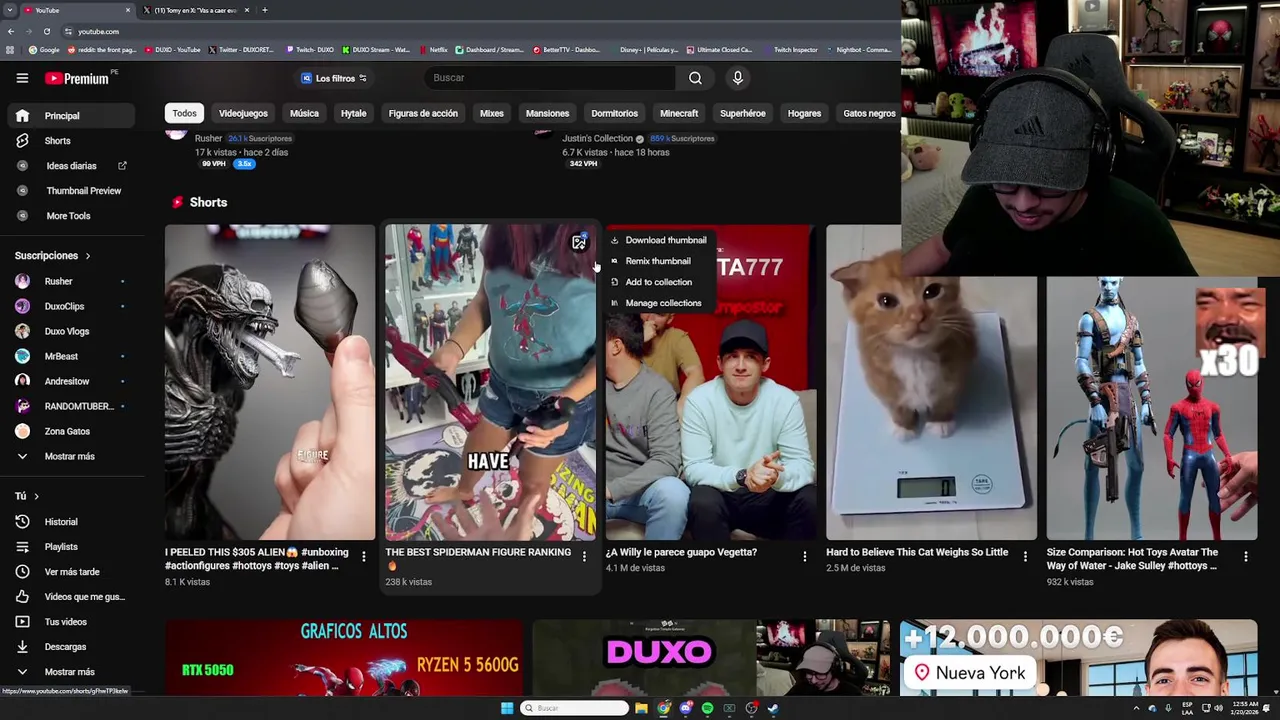
Task: Choose Remix thumbnail from context menu
Action: pos(658,261)
